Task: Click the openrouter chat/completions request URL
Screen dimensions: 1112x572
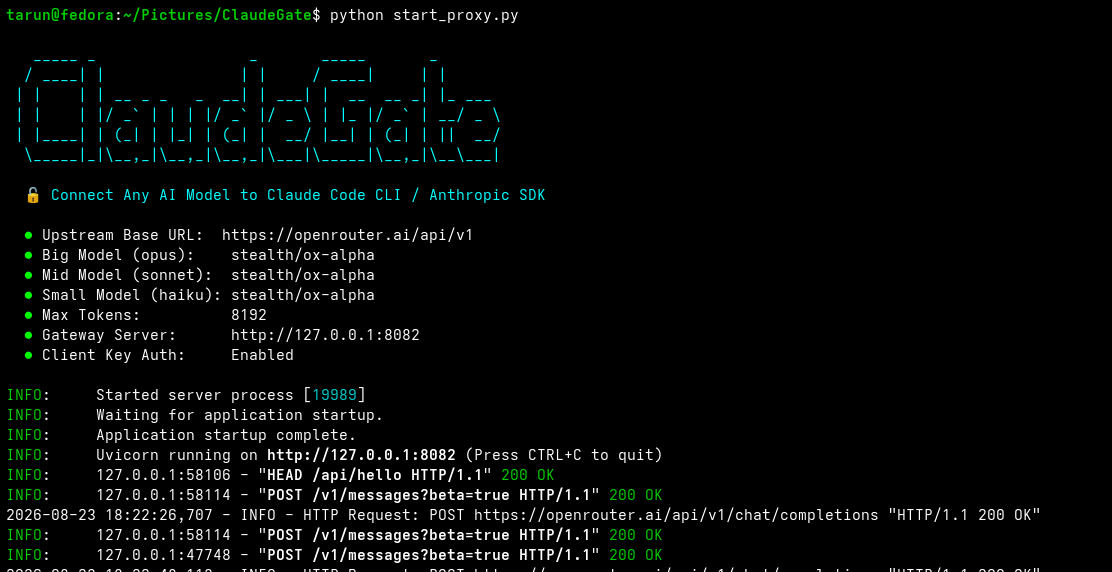Action: tap(677, 515)
